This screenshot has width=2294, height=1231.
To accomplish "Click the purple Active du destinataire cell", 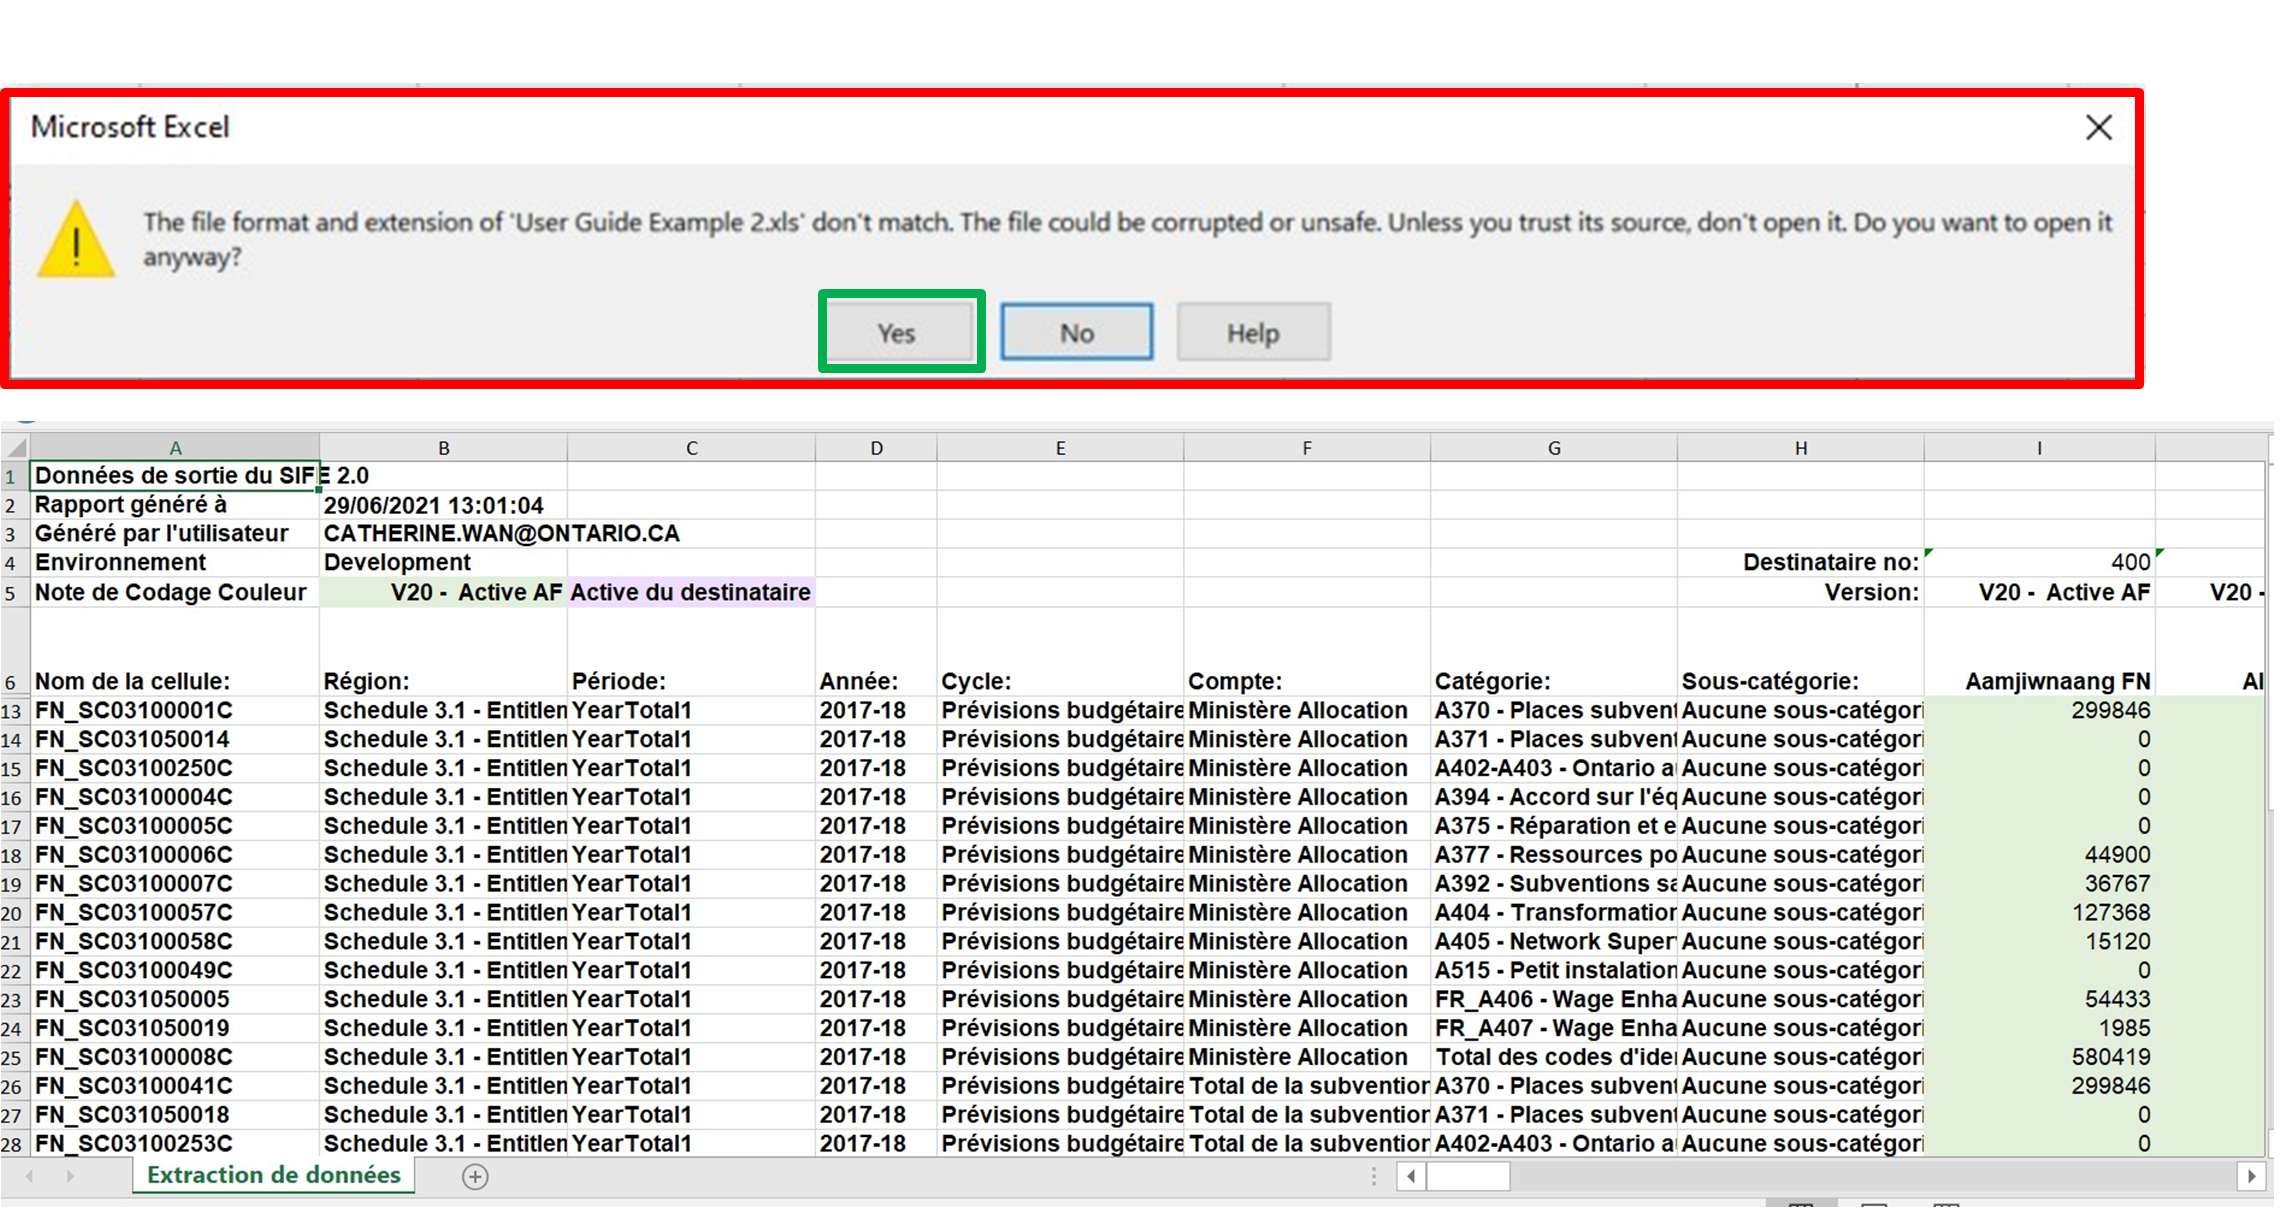I will [x=690, y=592].
